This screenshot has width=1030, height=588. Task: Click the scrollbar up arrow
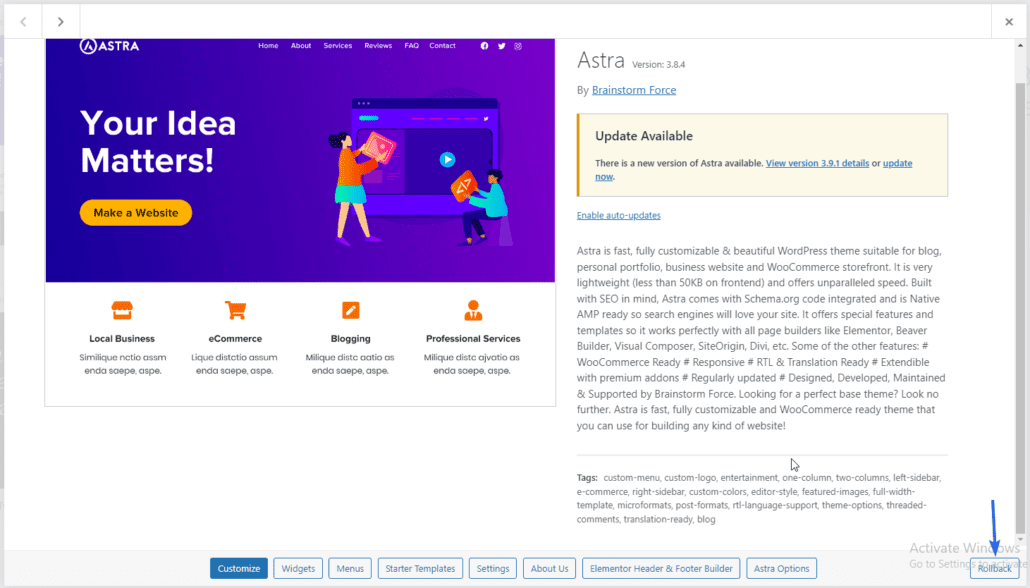[x=1020, y=46]
